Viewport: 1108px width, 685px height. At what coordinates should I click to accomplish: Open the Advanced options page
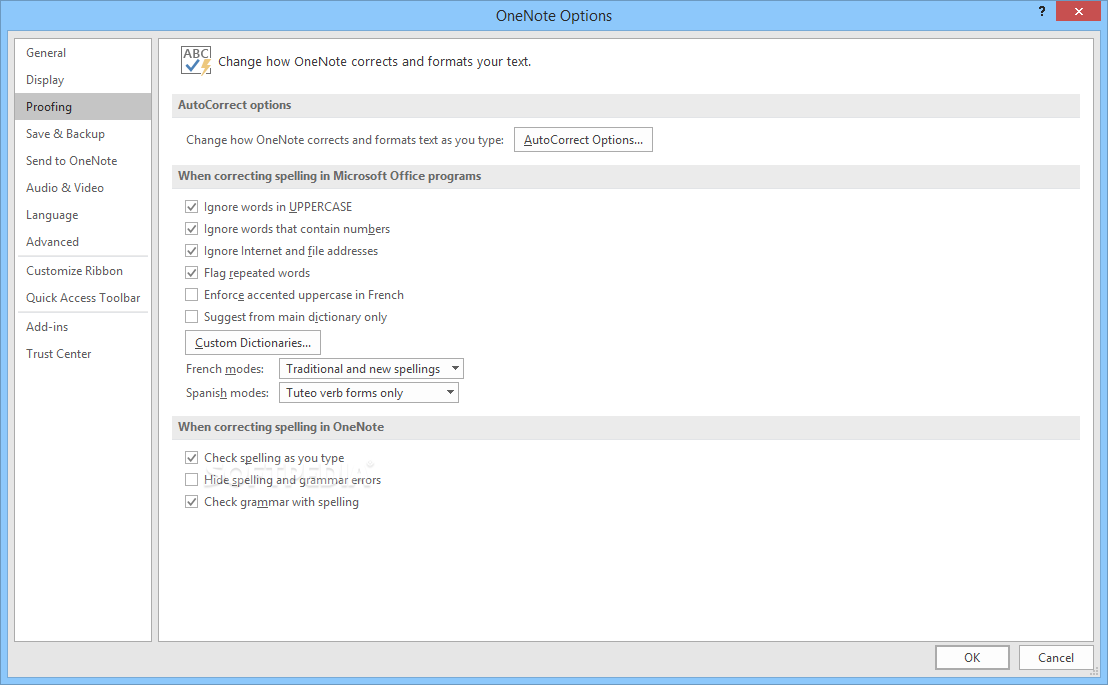52,242
